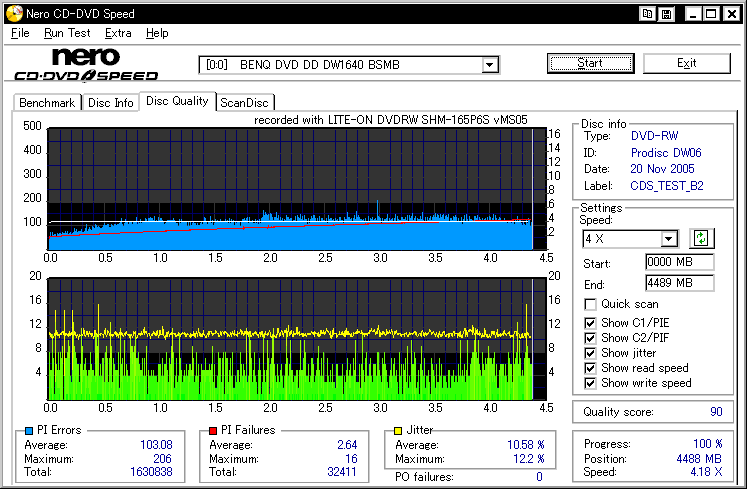Switch to the ScanDisc tab

(x=245, y=102)
